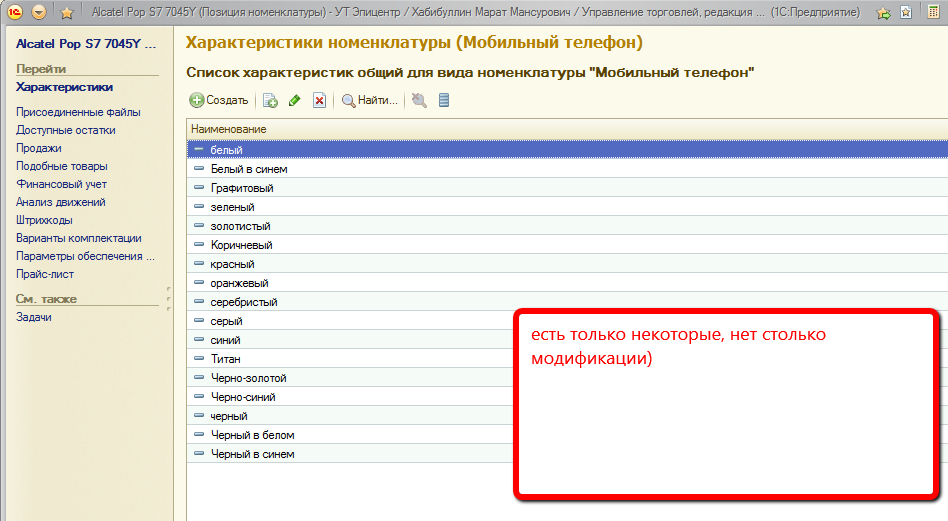Click the copy-item icon in the toolbar
Screen dimensions: 948x521
coord(270,100)
